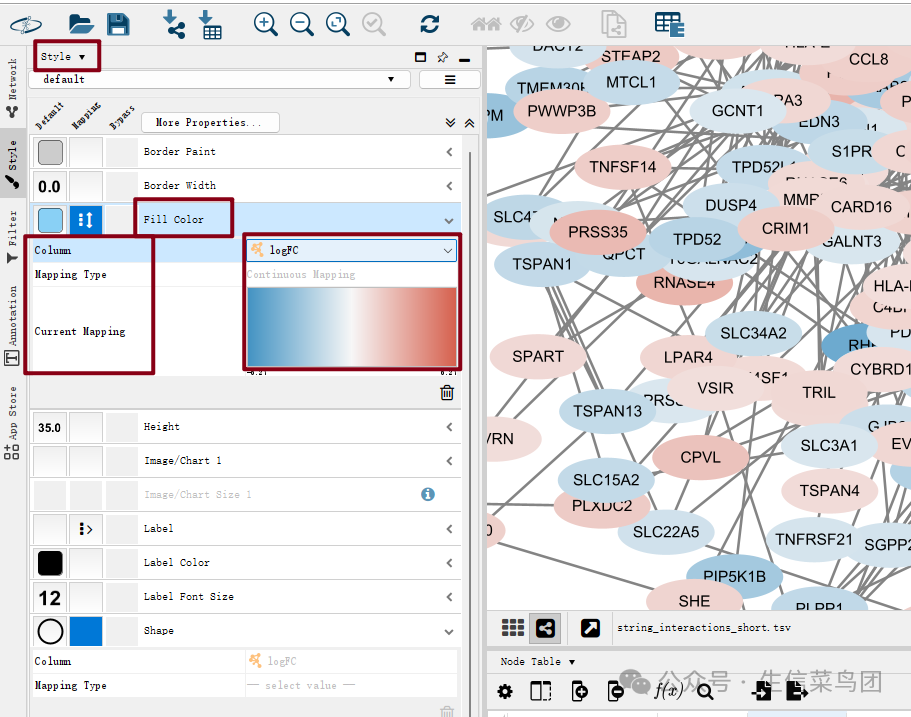Image resolution: width=911 pixels, height=717 pixels.
Task: Show Image/Chart Size info icon
Action: (x=428, y=494)
